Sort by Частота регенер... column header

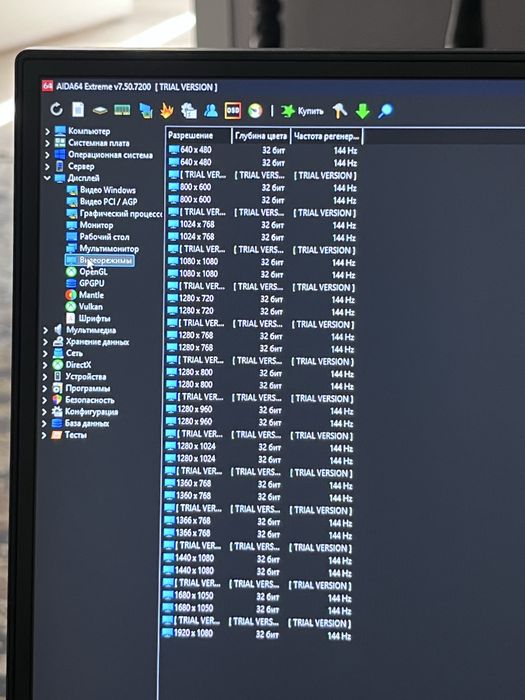(x=326, y=137)
